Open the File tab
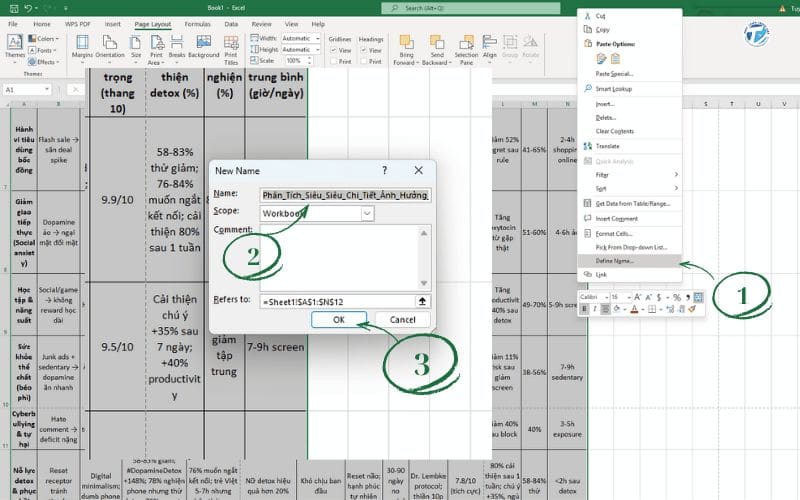This screenshot has height=500, width=800. click(13, 24)
